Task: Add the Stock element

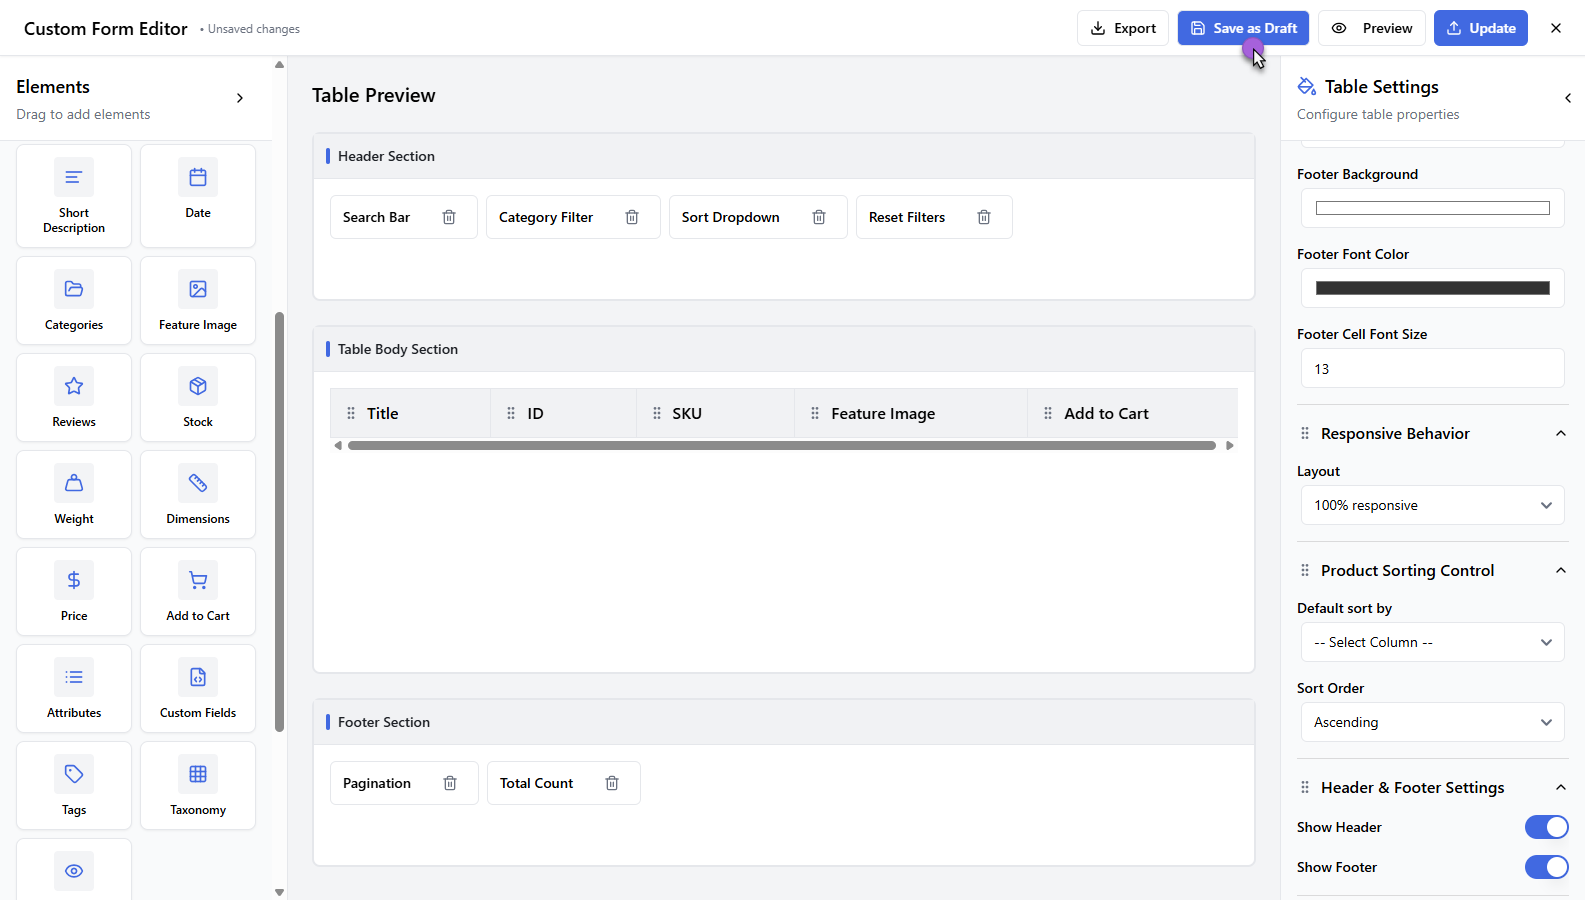Action: [198, 397]
